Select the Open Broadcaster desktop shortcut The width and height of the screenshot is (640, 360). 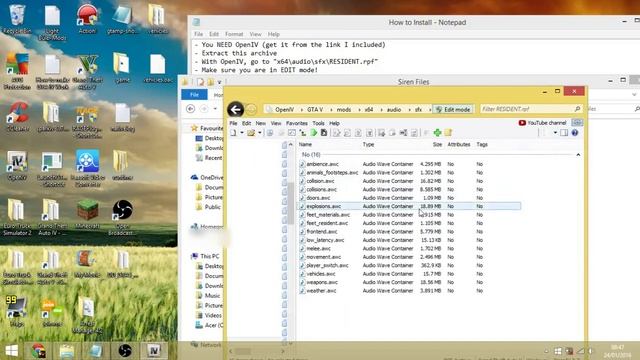point(122,217)
